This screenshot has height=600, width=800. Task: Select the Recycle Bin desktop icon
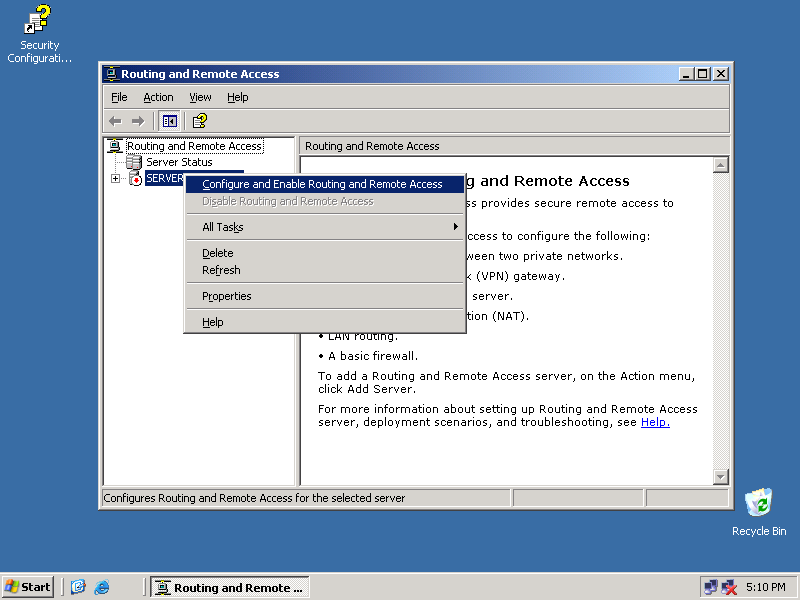(x=759, y=512)
